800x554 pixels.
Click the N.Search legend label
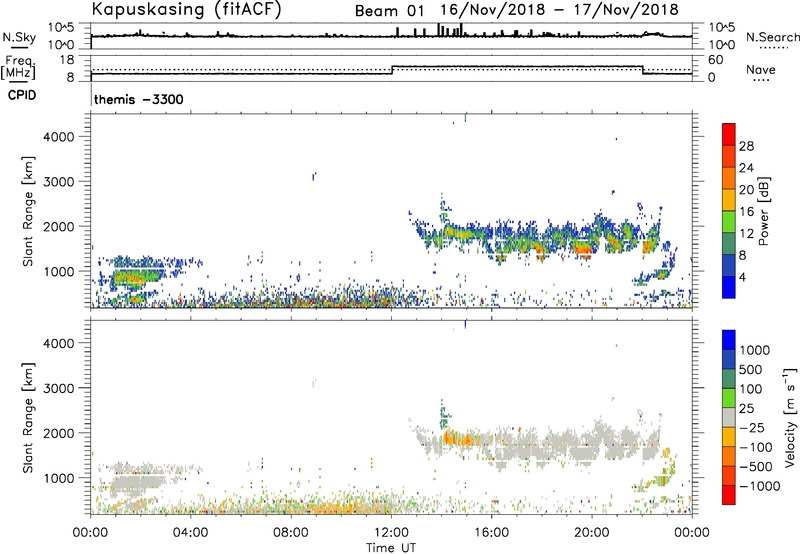click(x=772, y=37)
